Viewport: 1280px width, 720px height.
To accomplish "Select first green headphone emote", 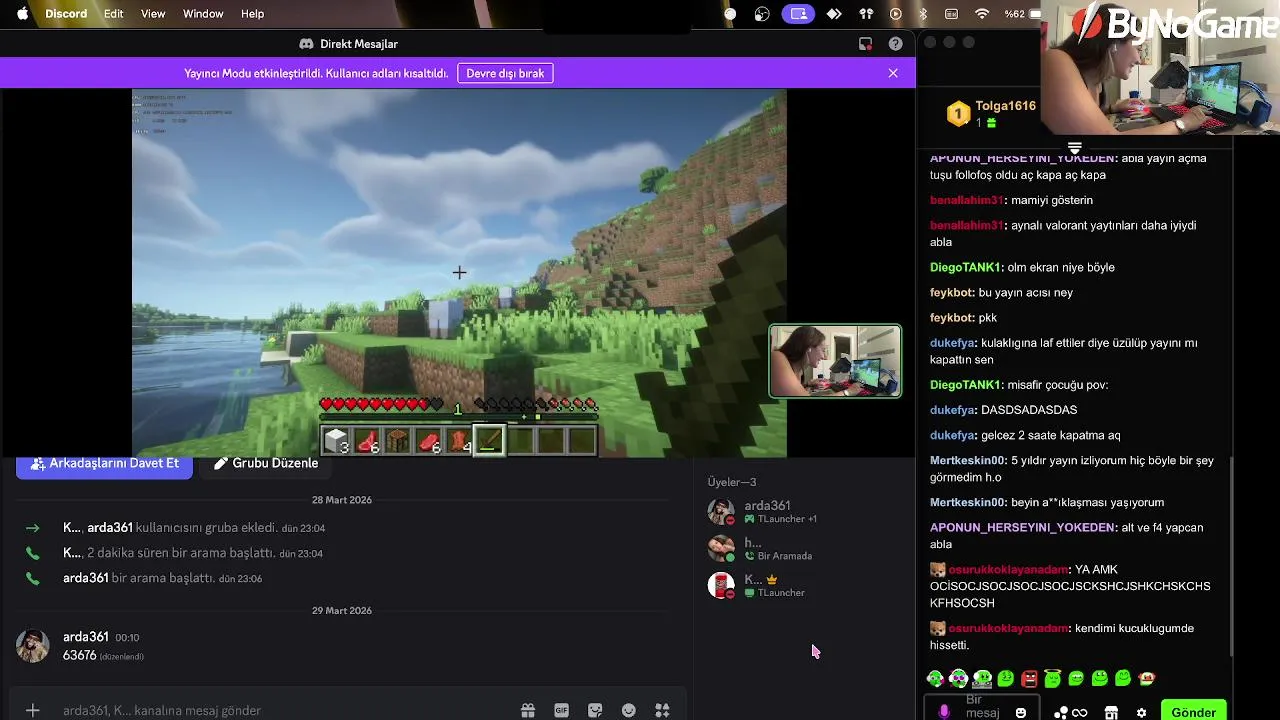I will (x=935, y=679).
